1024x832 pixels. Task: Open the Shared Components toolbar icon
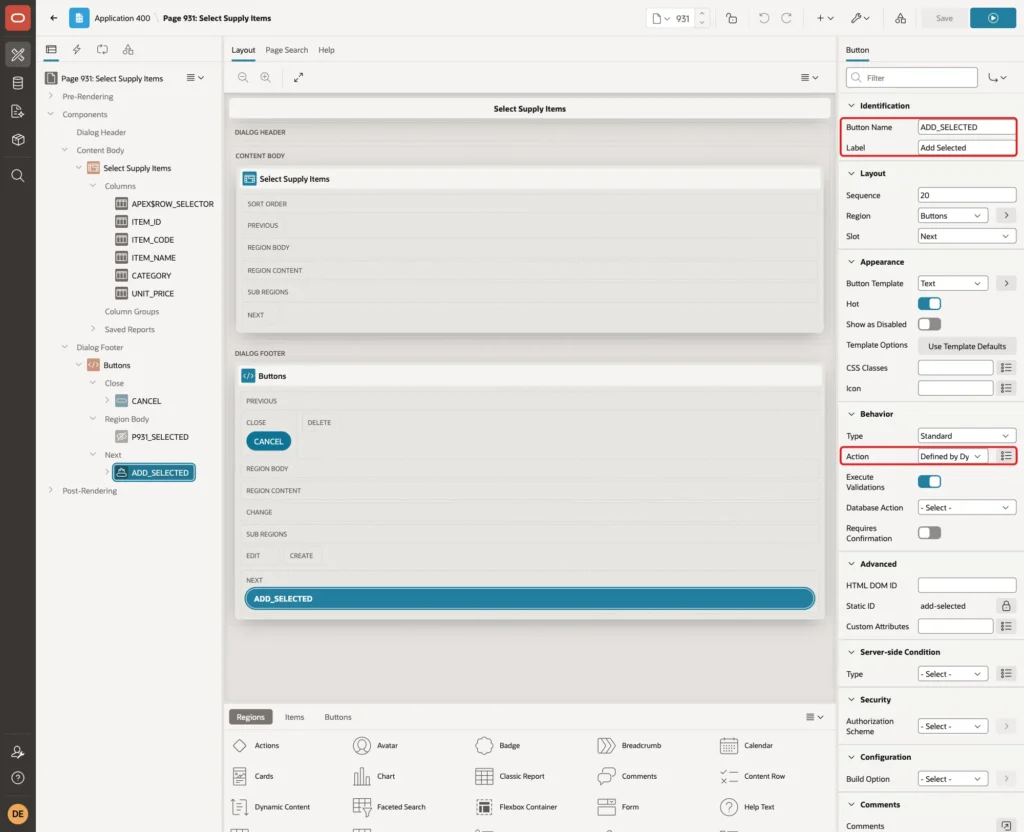coord(901,18)
